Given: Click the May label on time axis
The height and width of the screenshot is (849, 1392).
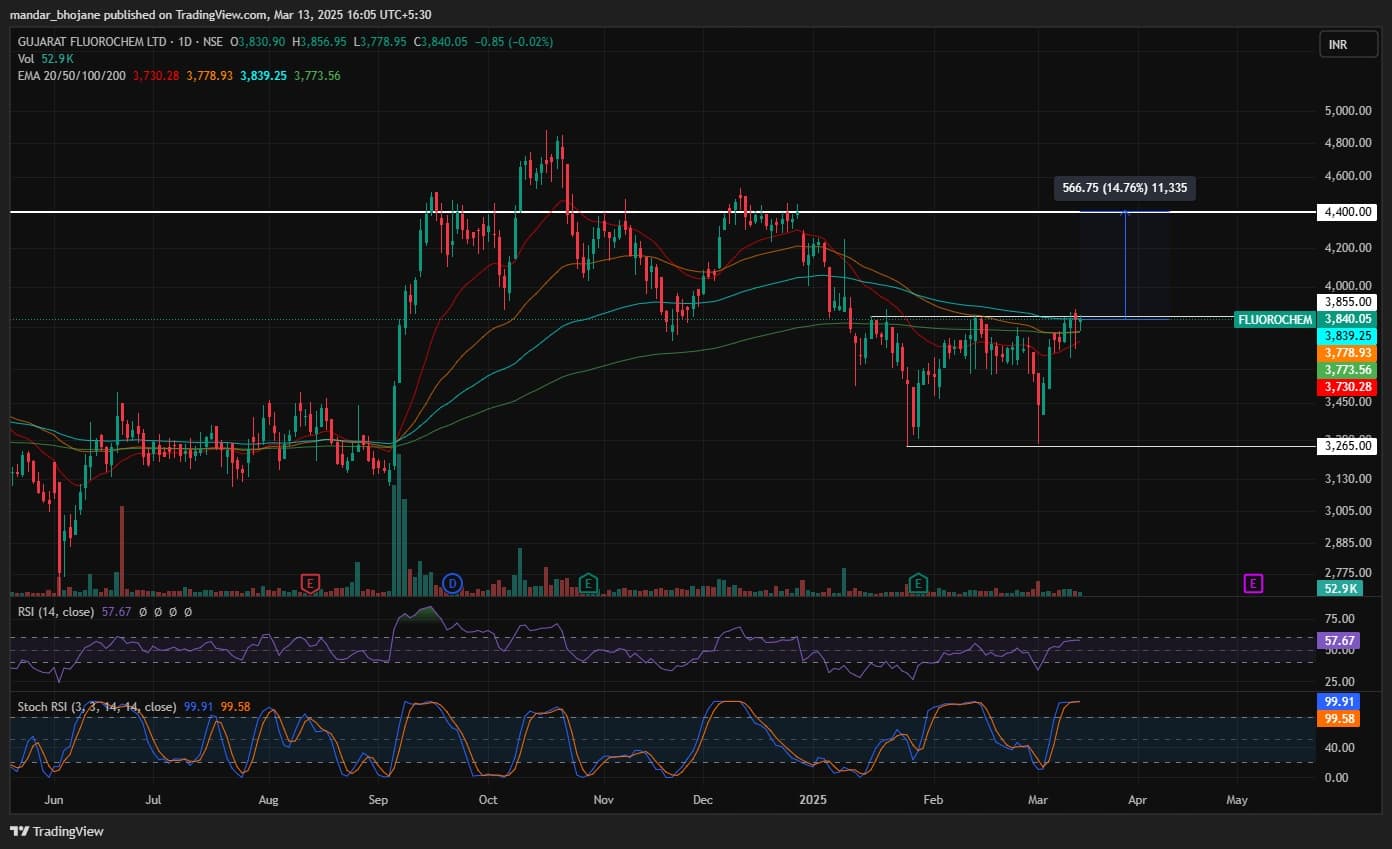Looking at the screenshot, I should (x=1237, y=800).
